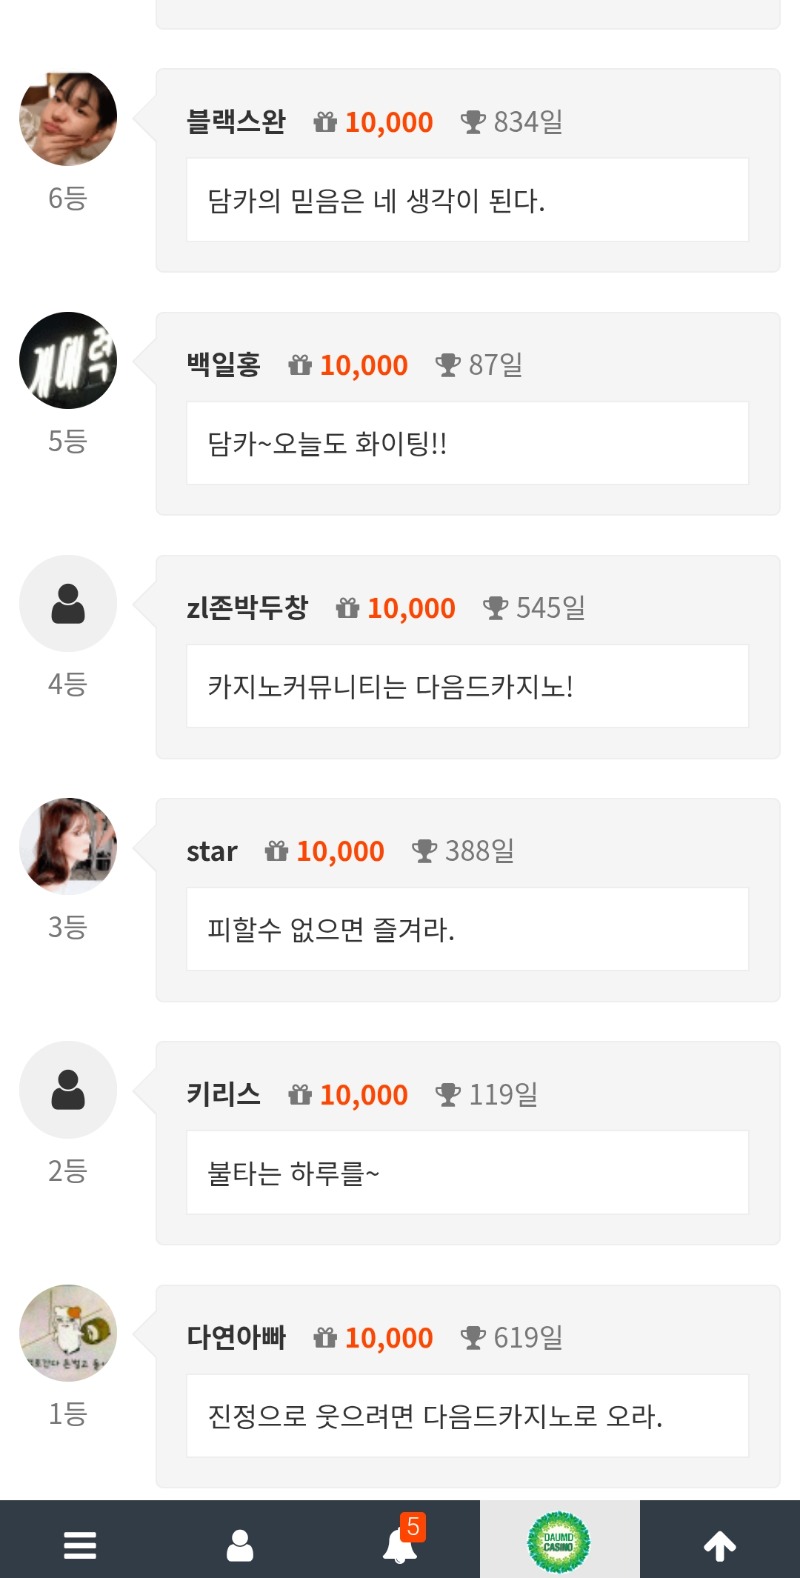Open the hamburger menu in bottom bar

[80, 1545]
